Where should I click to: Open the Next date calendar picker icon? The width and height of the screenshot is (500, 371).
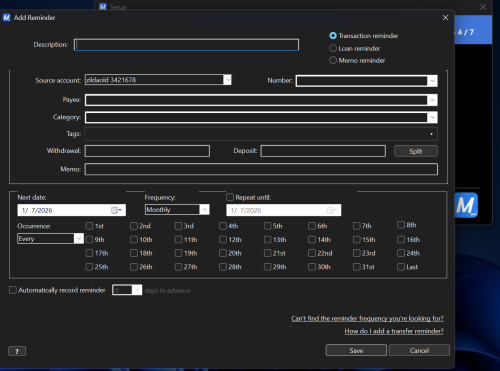(116, 210)
